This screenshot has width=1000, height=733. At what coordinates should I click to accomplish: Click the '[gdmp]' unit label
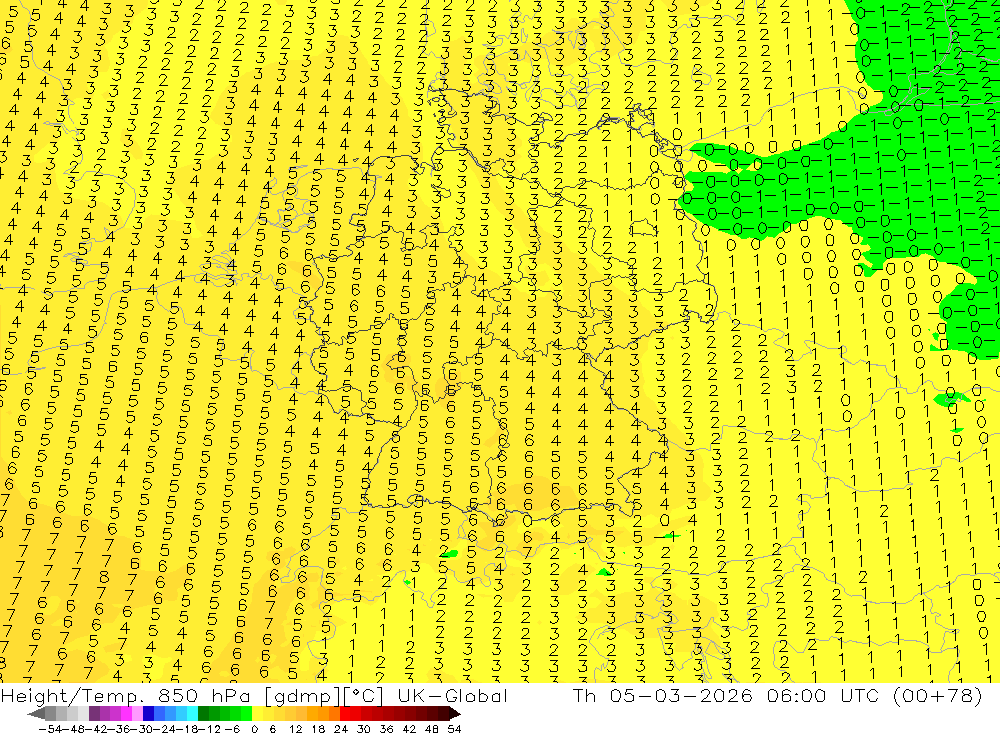[x=302, y=696]
